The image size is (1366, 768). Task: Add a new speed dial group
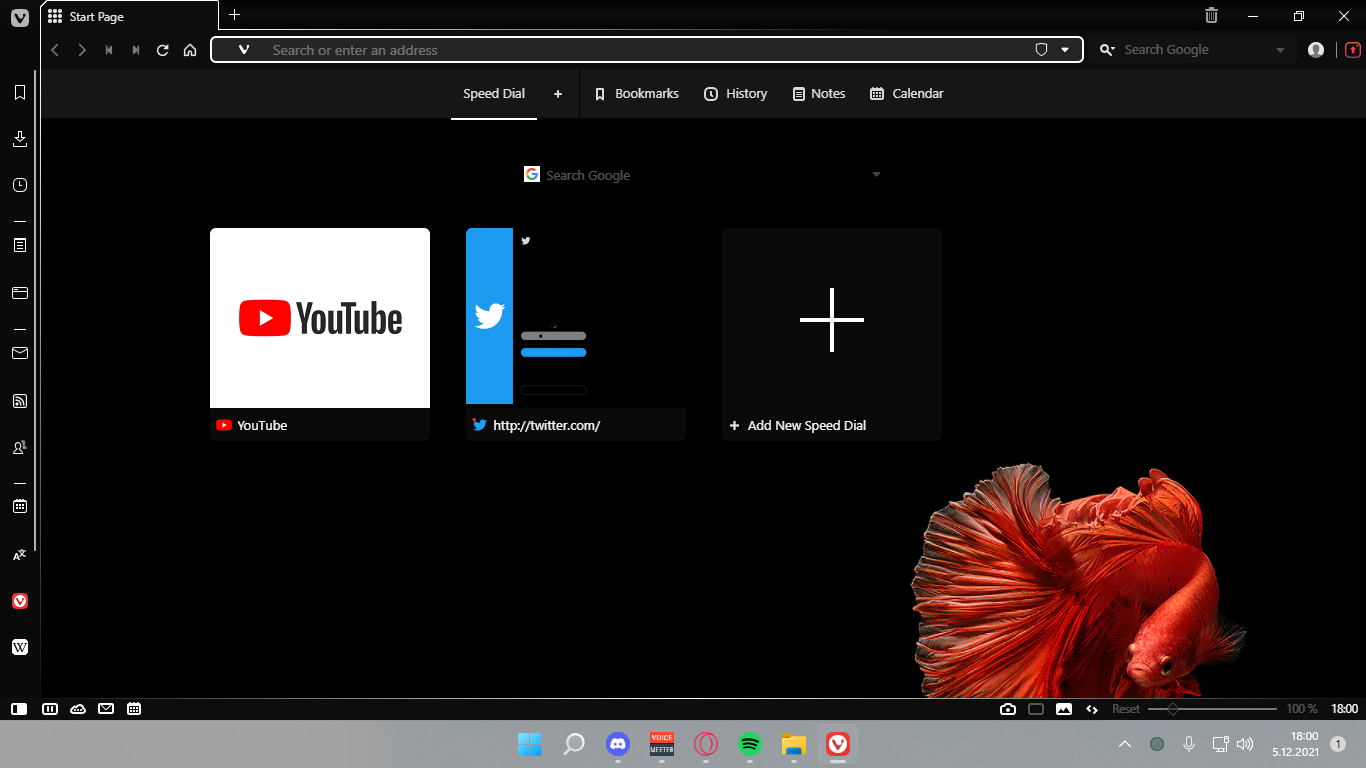[558, 94]
